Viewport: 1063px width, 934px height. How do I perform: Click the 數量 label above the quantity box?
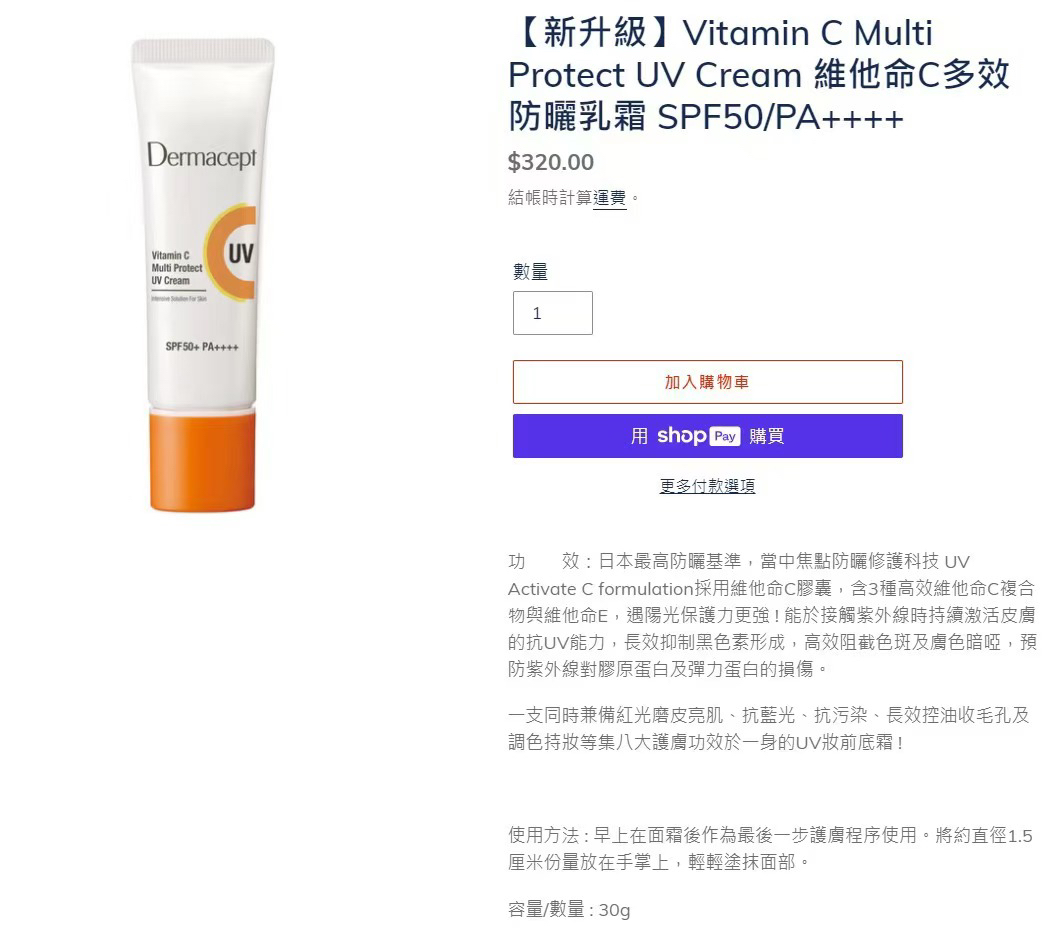tap(530, 272)
